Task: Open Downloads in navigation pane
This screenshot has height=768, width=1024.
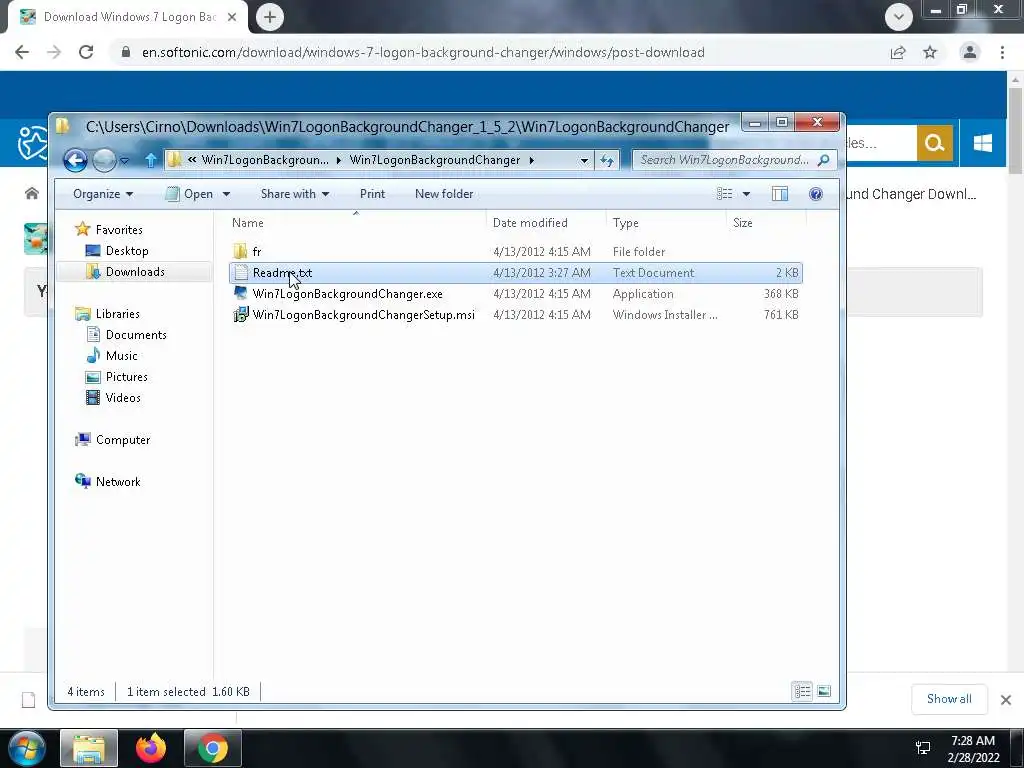Action: pos(135,272)
